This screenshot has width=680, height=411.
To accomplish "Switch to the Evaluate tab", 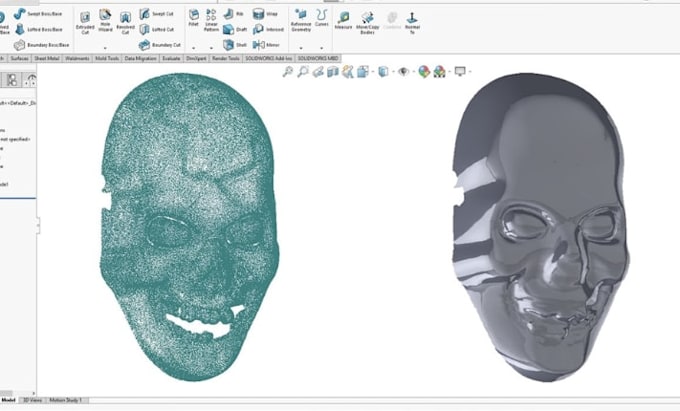I will (171, 59).
